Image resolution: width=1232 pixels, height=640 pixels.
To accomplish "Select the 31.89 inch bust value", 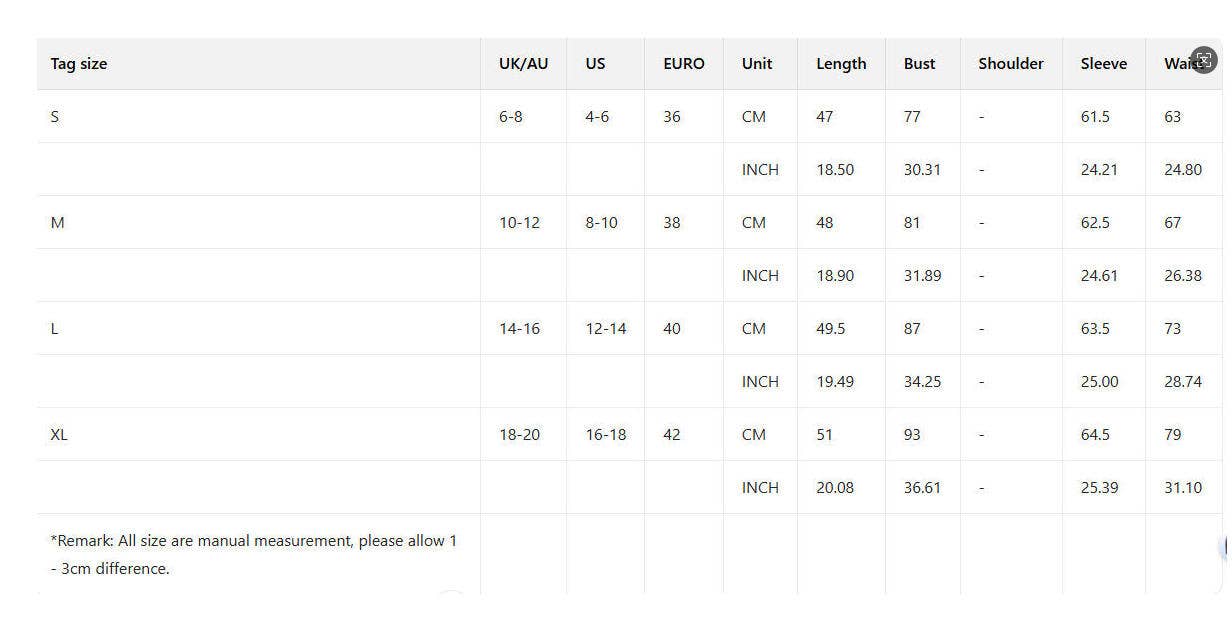I will click(922, 276).
